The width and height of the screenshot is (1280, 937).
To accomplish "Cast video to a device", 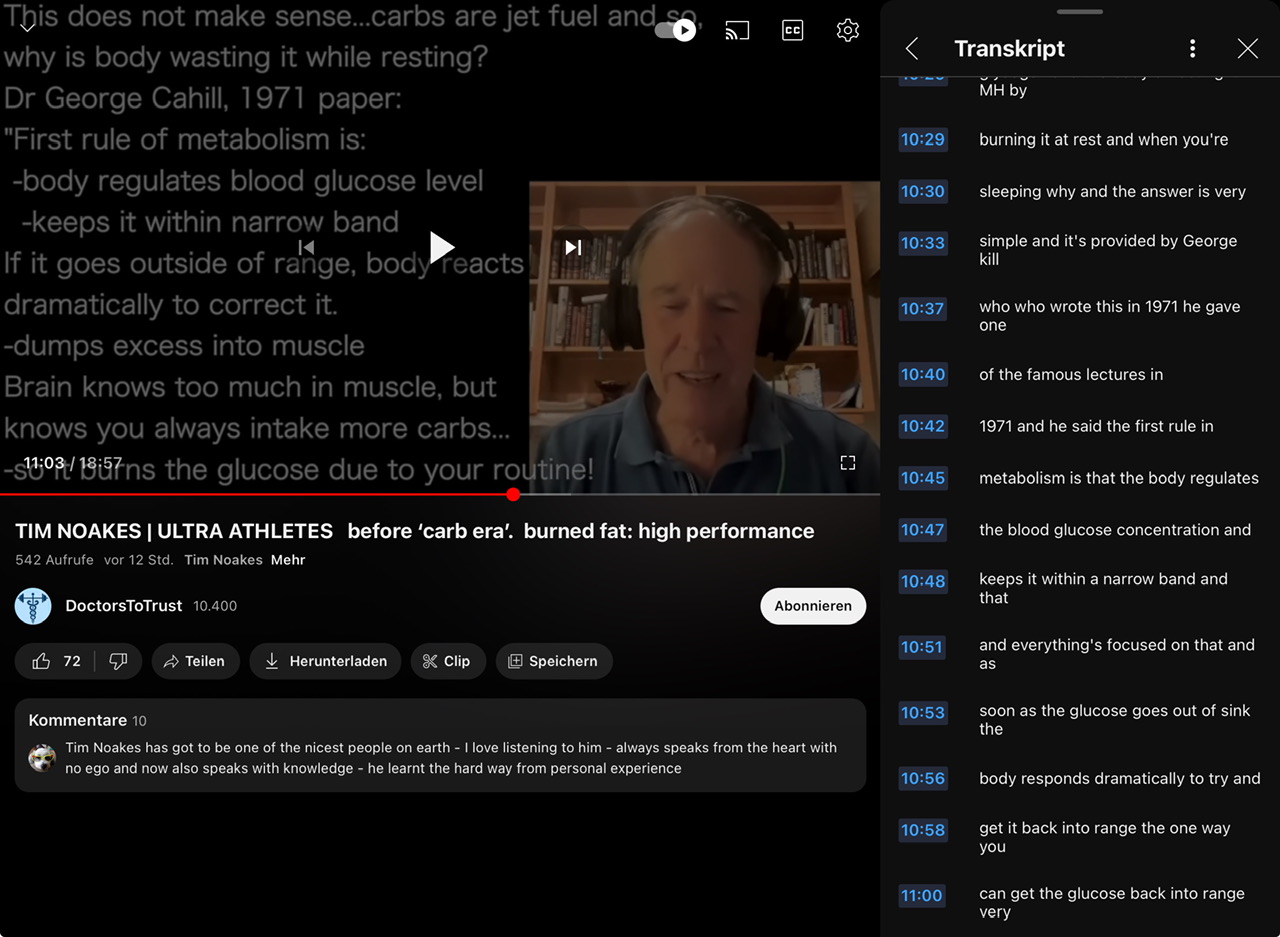I will (x=737, y=31).
